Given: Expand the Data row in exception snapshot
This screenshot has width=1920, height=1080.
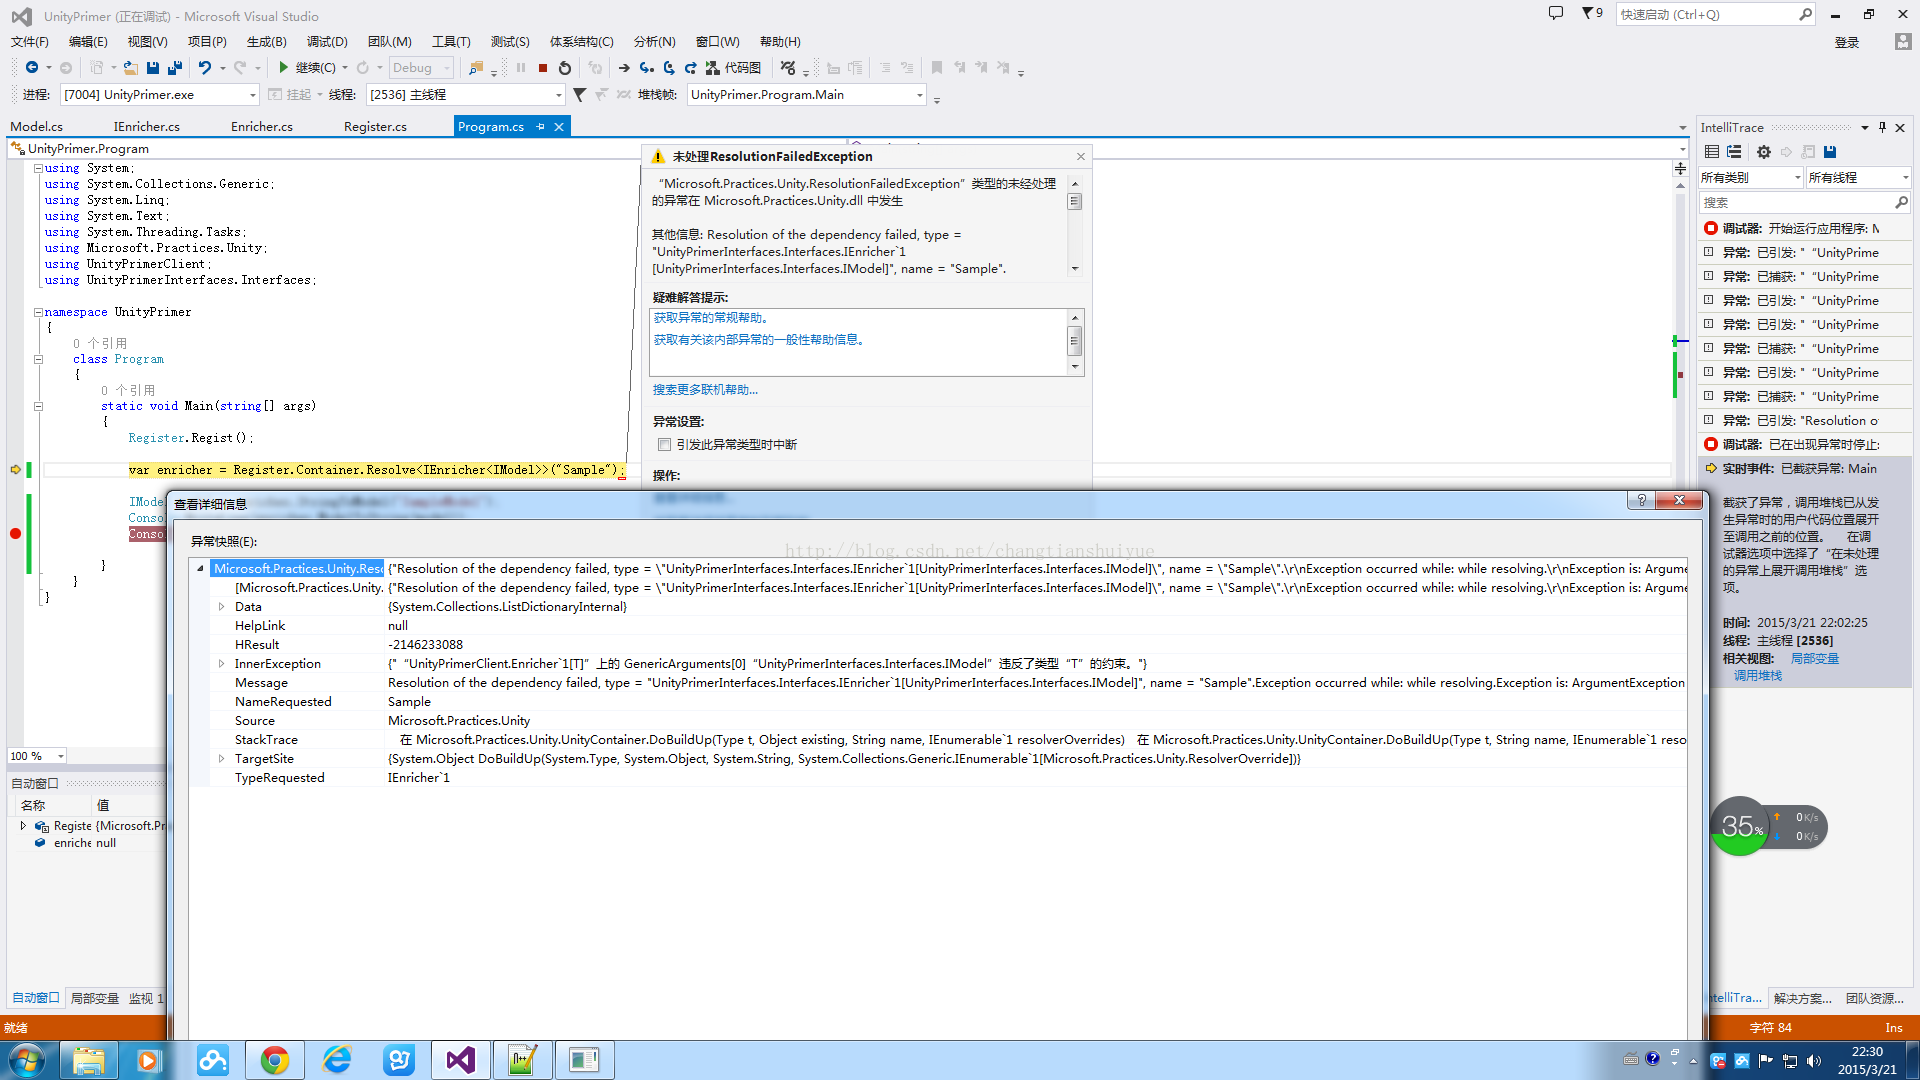Looking at the screenshot, I should (221, 606).
